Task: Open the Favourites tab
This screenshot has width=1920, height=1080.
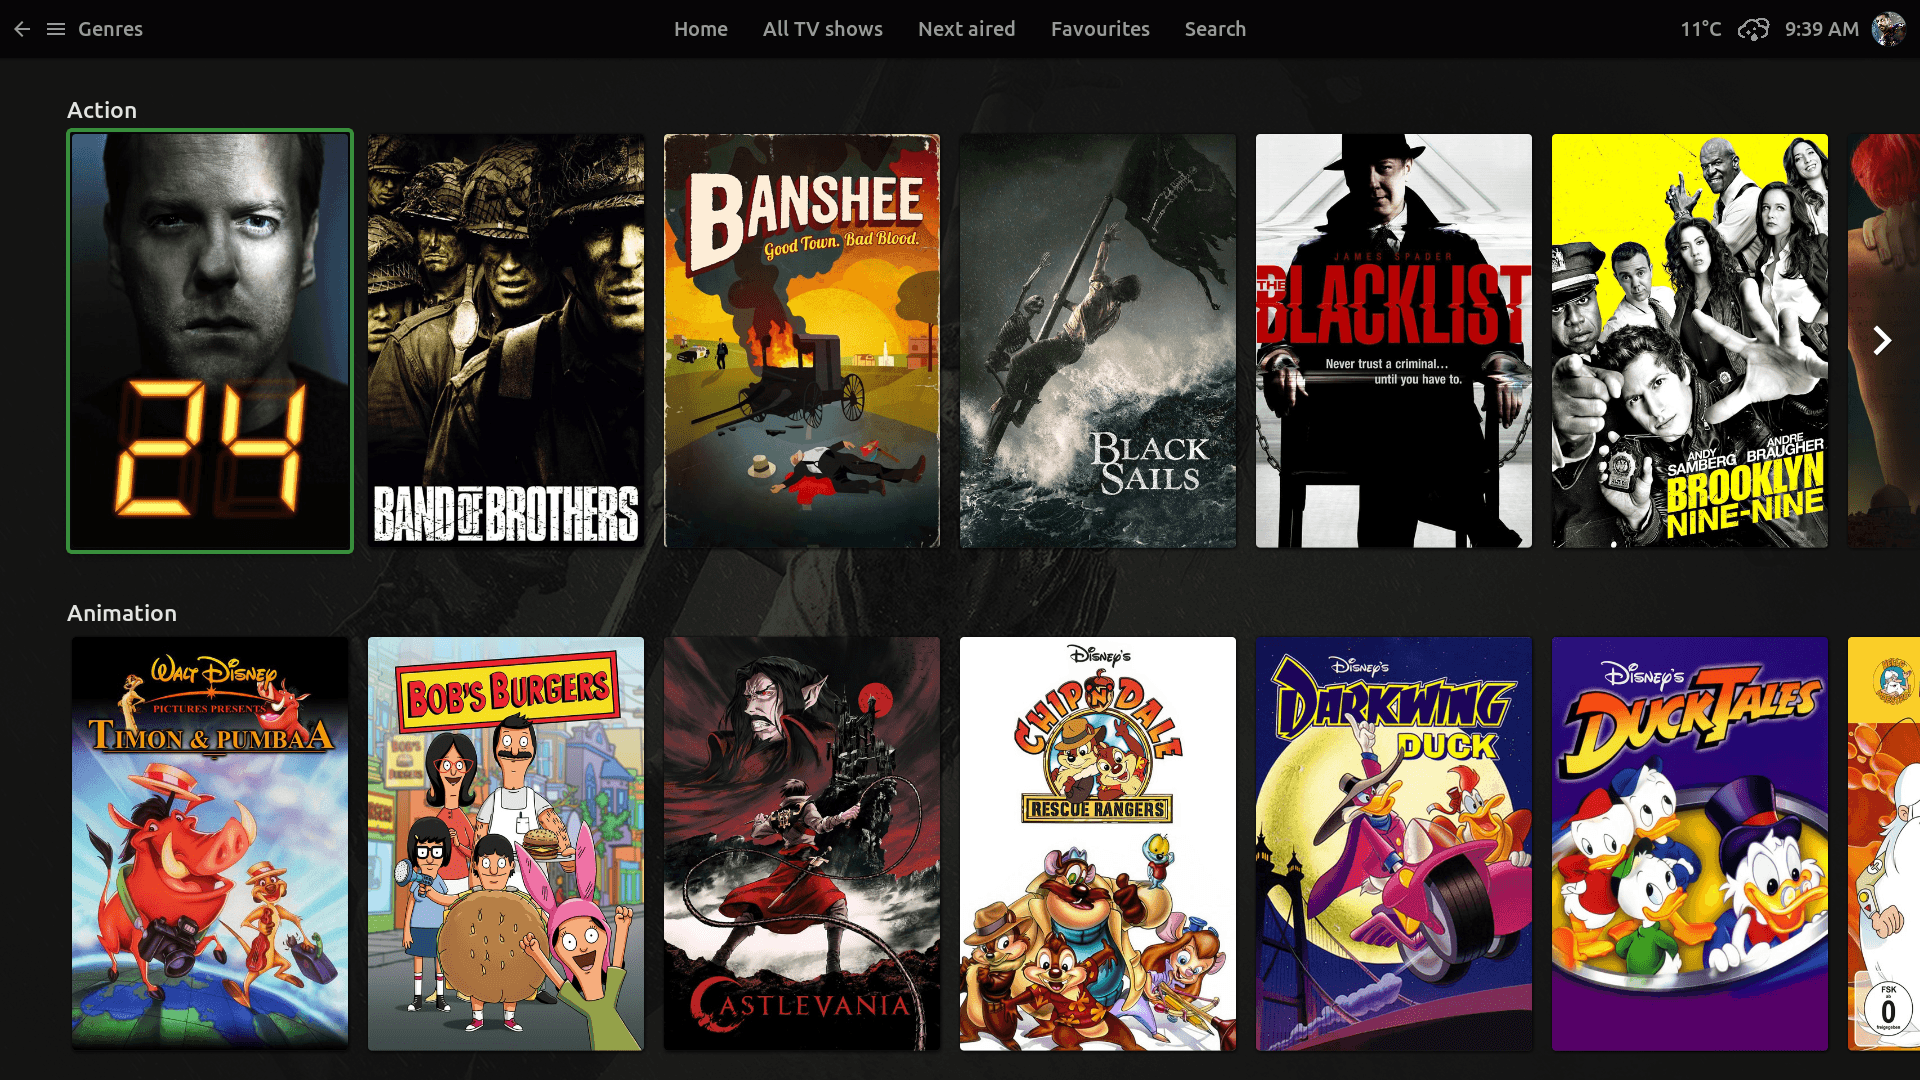Action: pyautogui.click(x=1100, y=29)
